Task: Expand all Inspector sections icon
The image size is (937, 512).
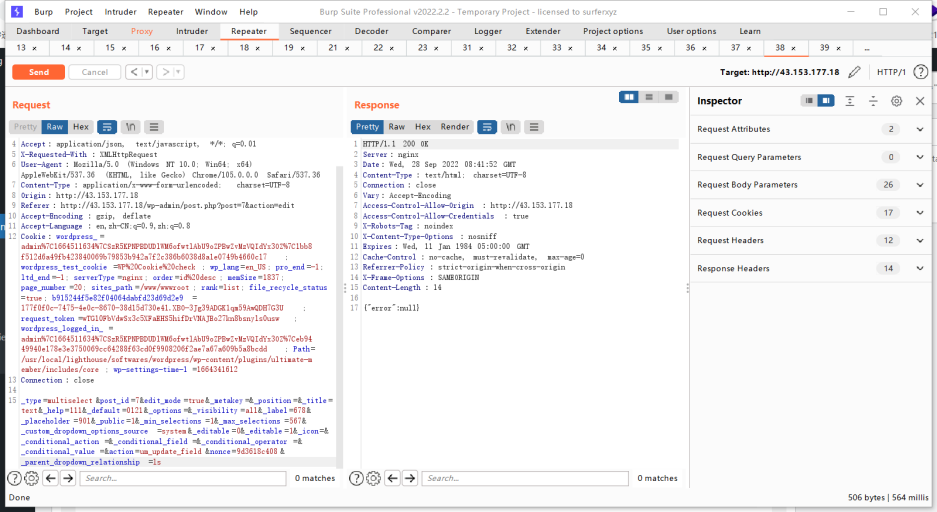Action: pyautogui.click(x=850, y=101)
